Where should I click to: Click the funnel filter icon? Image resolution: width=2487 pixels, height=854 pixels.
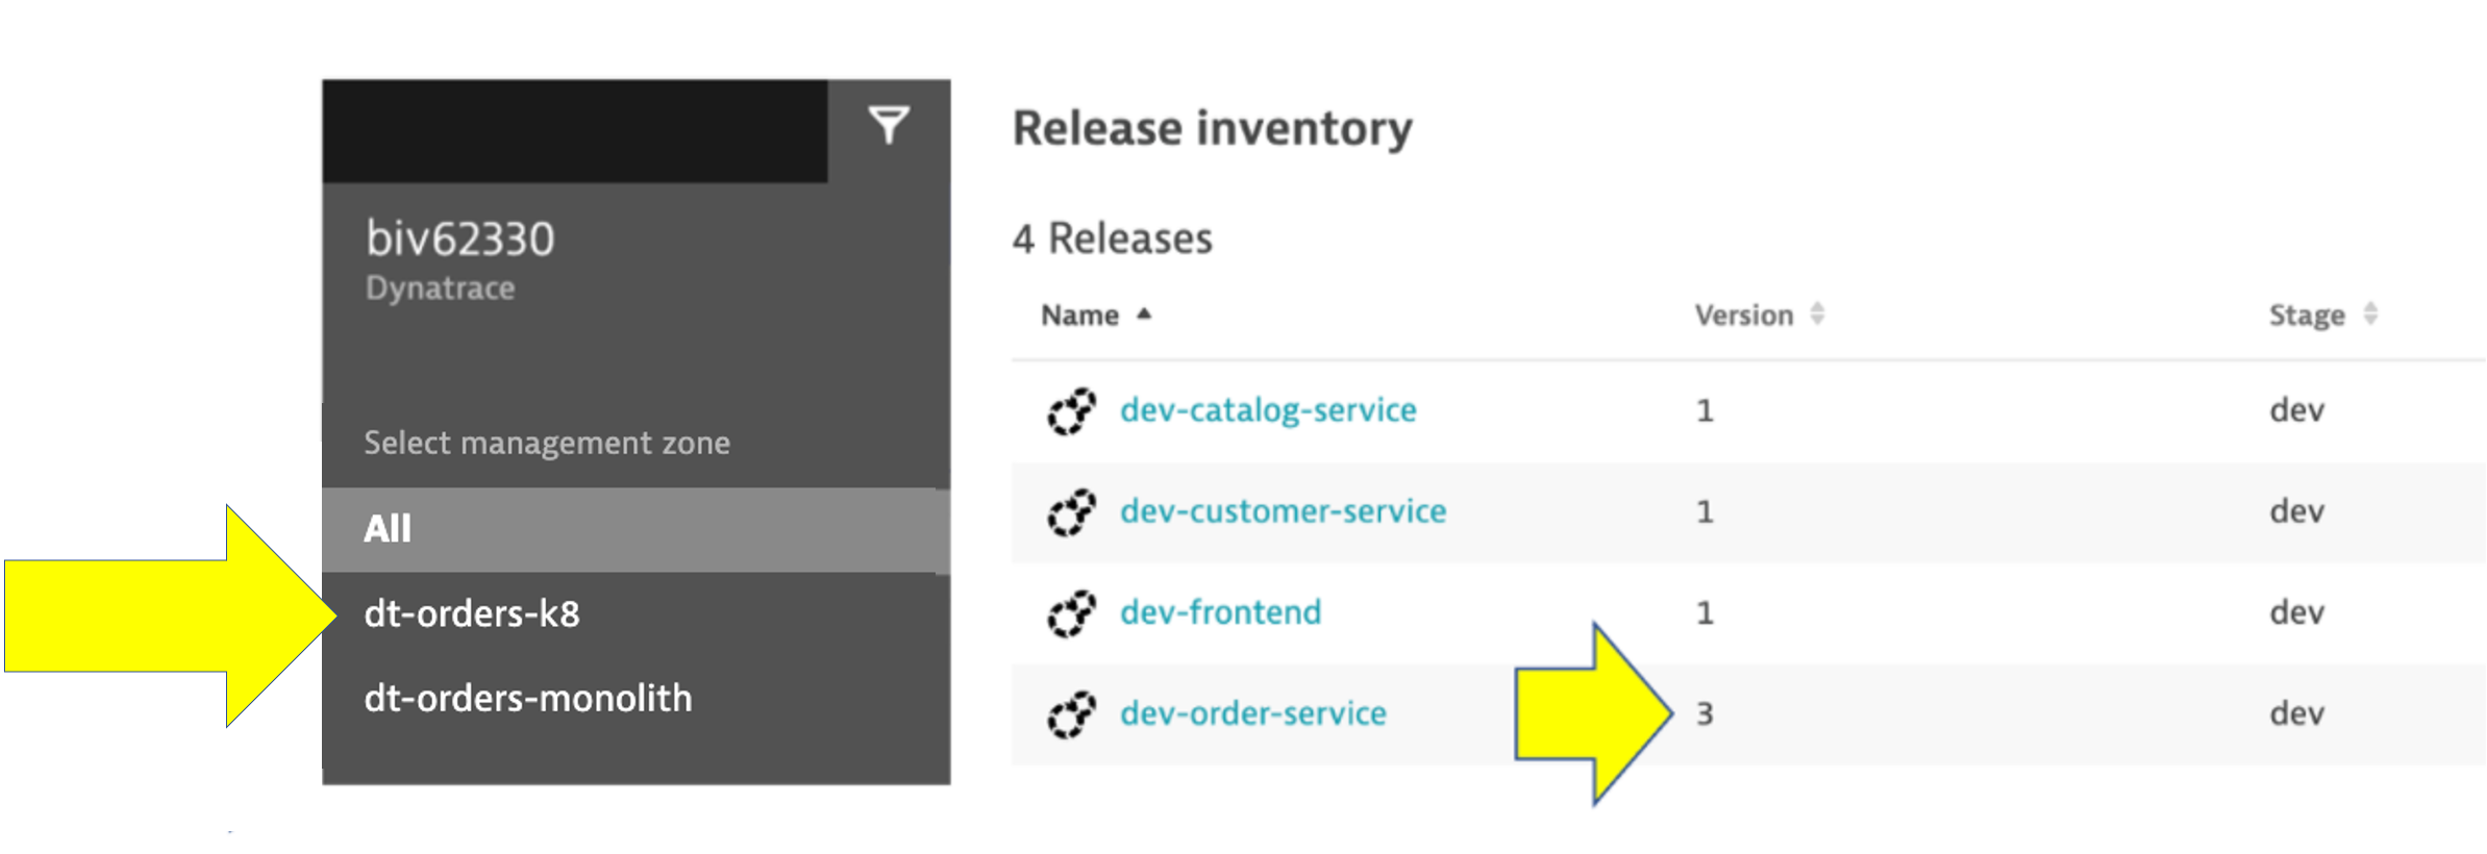tap(888, 126)
